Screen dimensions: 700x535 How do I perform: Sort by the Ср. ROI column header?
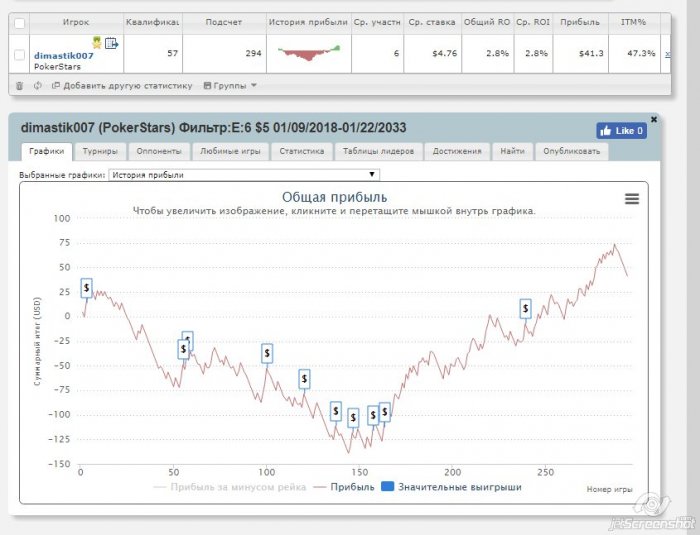coord(533,22)
